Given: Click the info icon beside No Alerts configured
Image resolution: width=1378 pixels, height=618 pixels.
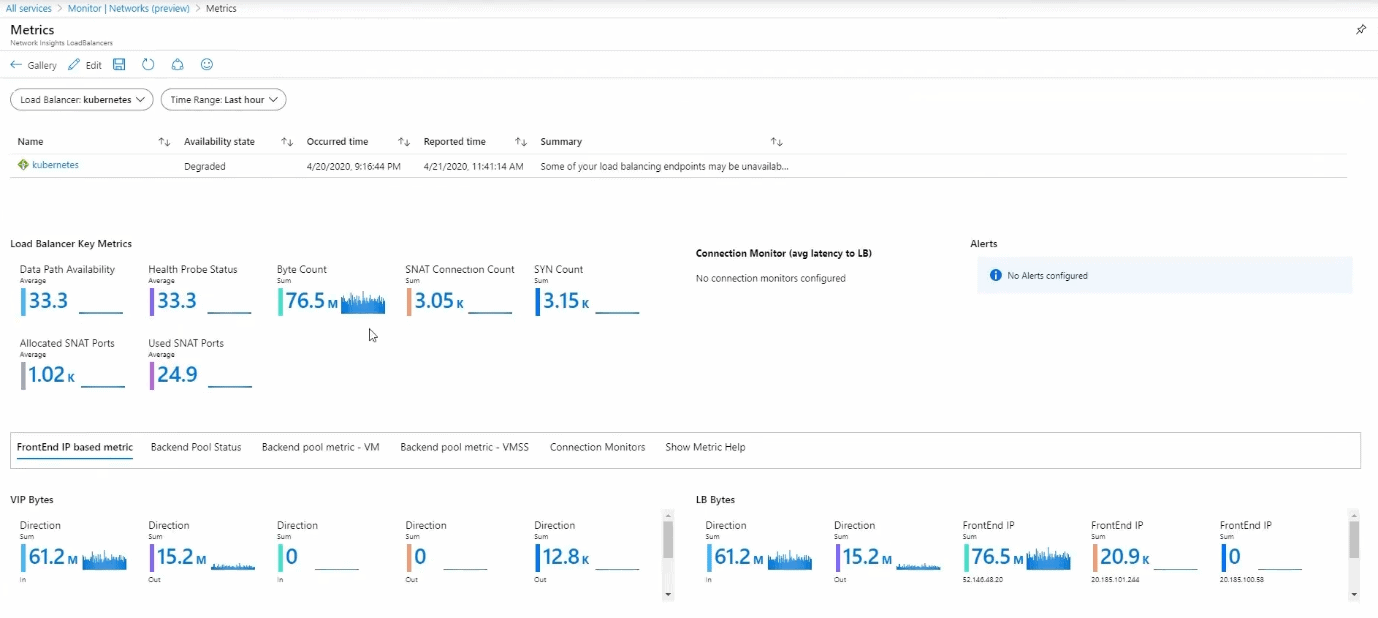Looking at the screenshot, I should [995, 275].
